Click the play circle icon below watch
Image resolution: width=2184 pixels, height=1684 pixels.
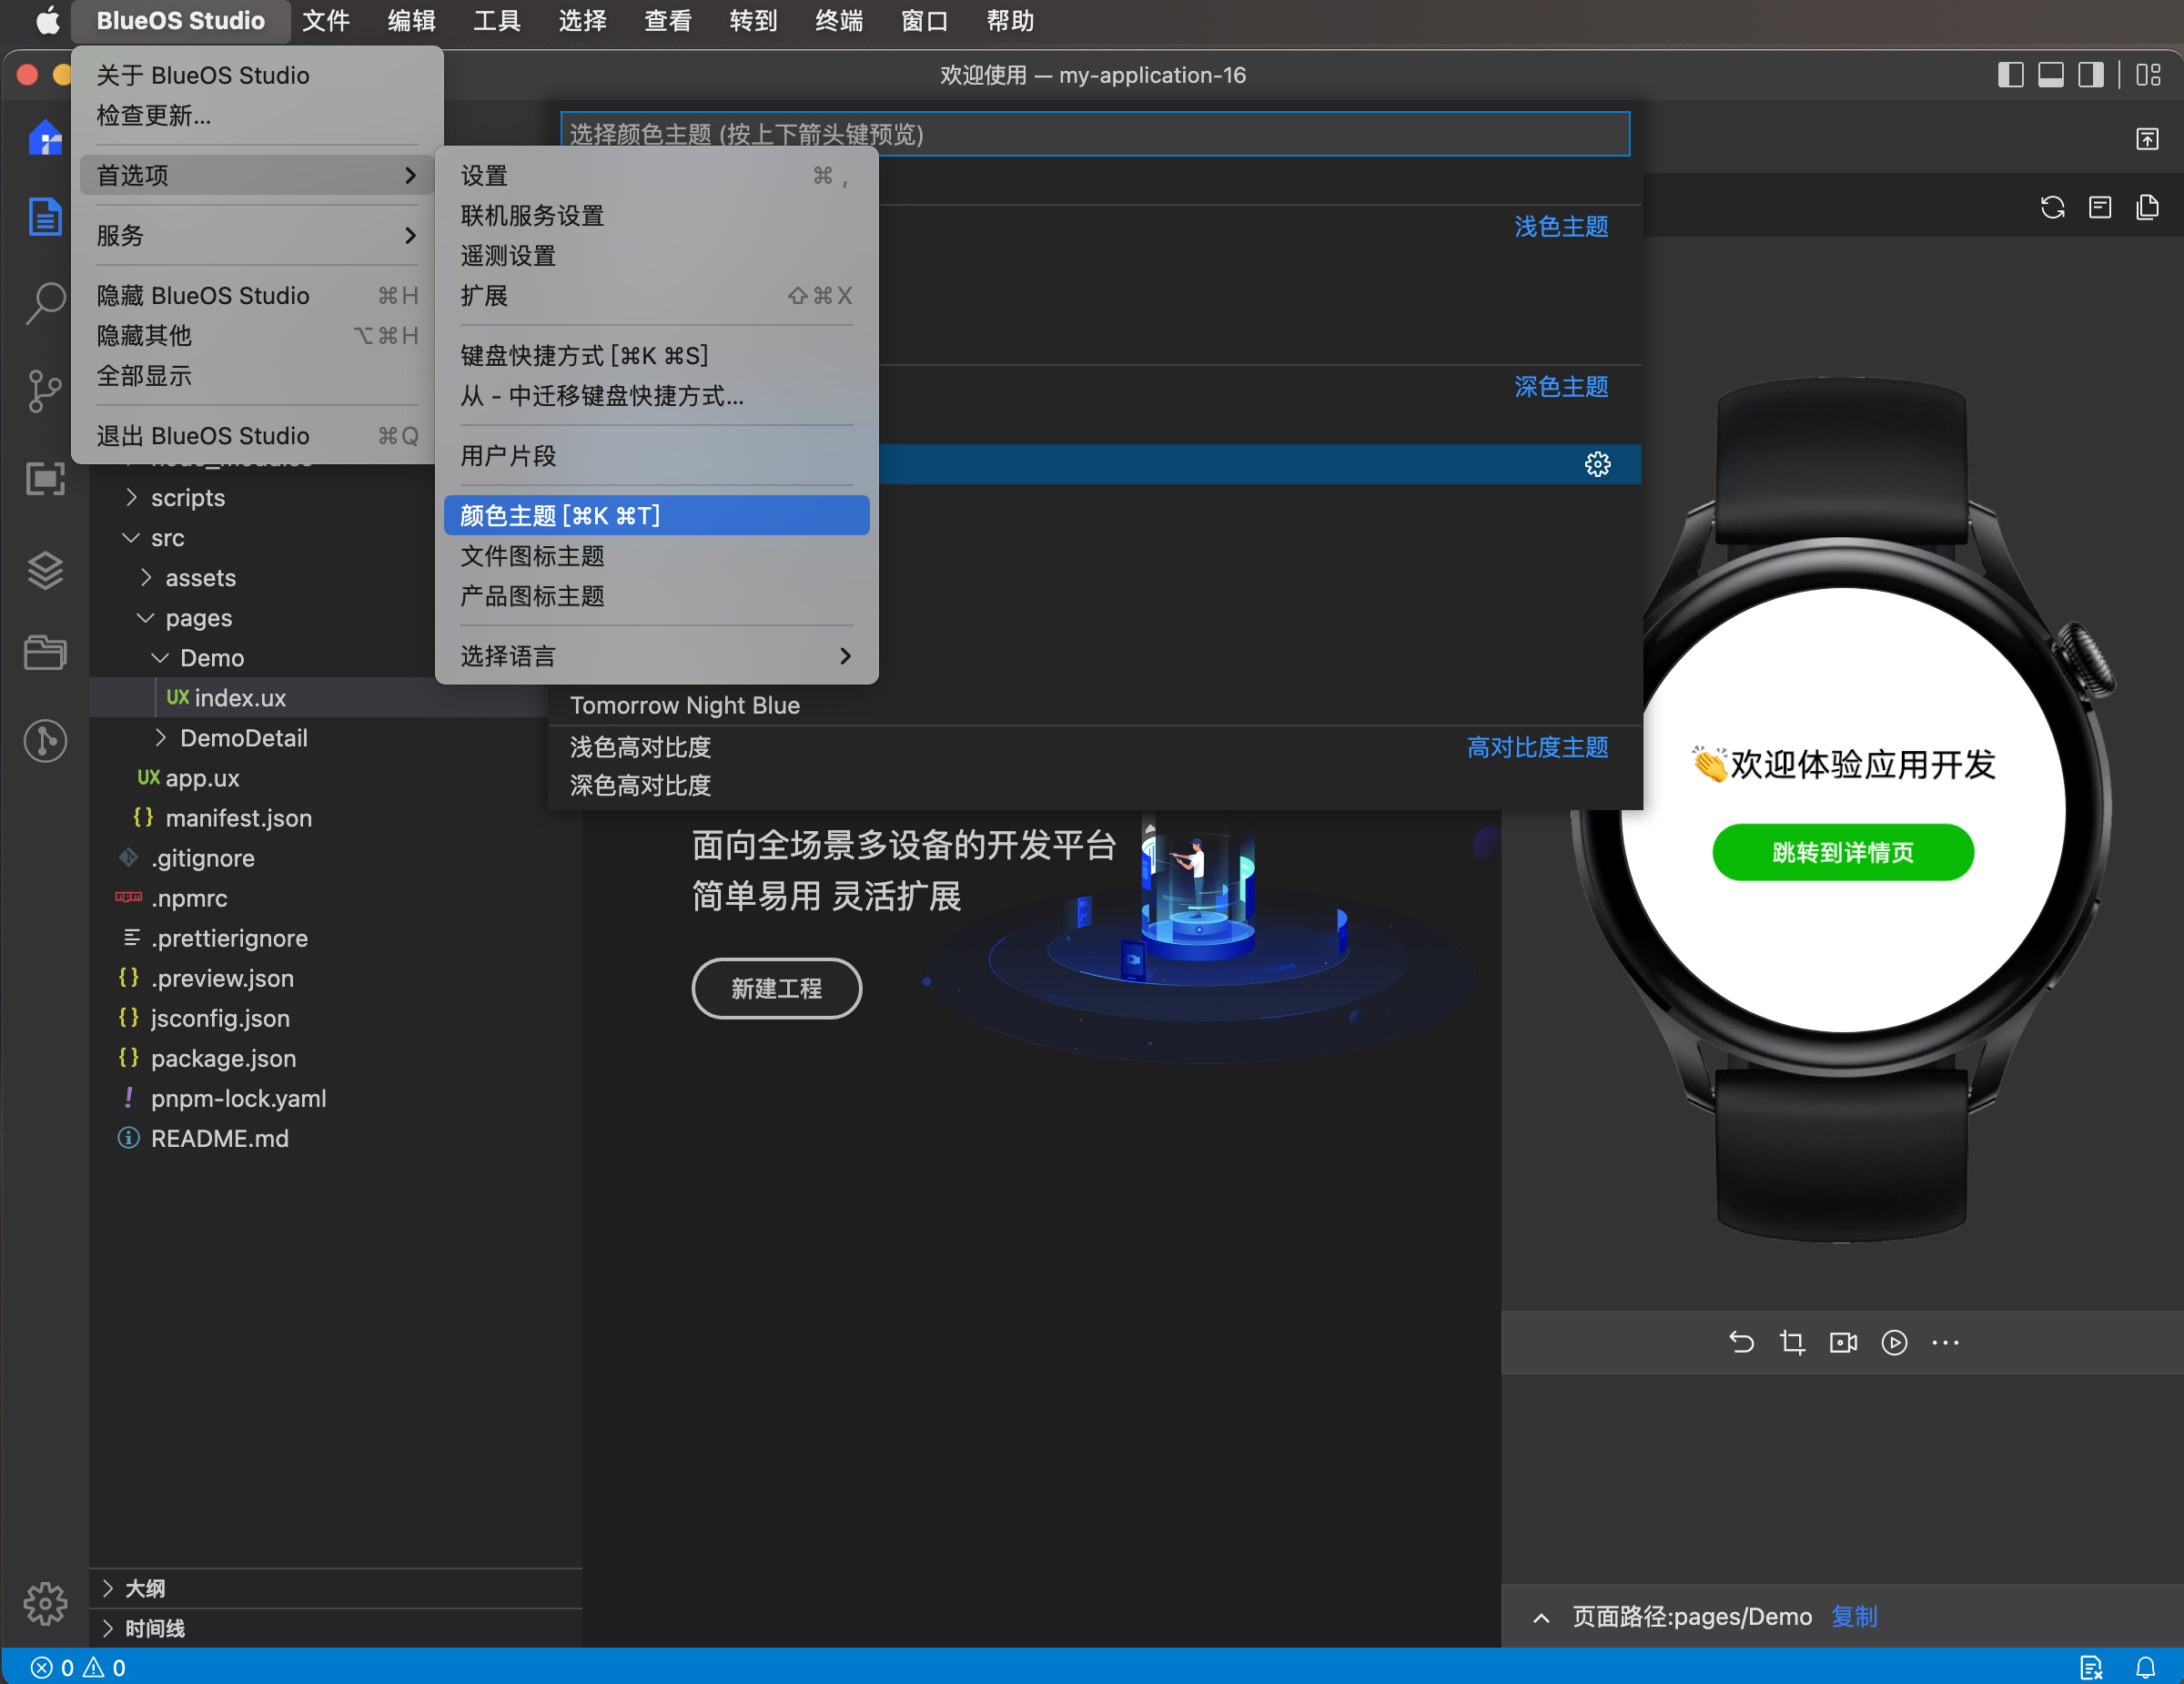pos(1894,1342)
